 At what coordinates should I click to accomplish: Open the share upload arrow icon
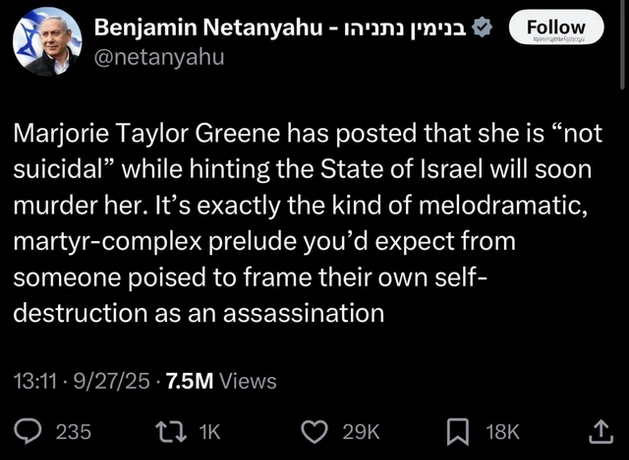[601, 432]
